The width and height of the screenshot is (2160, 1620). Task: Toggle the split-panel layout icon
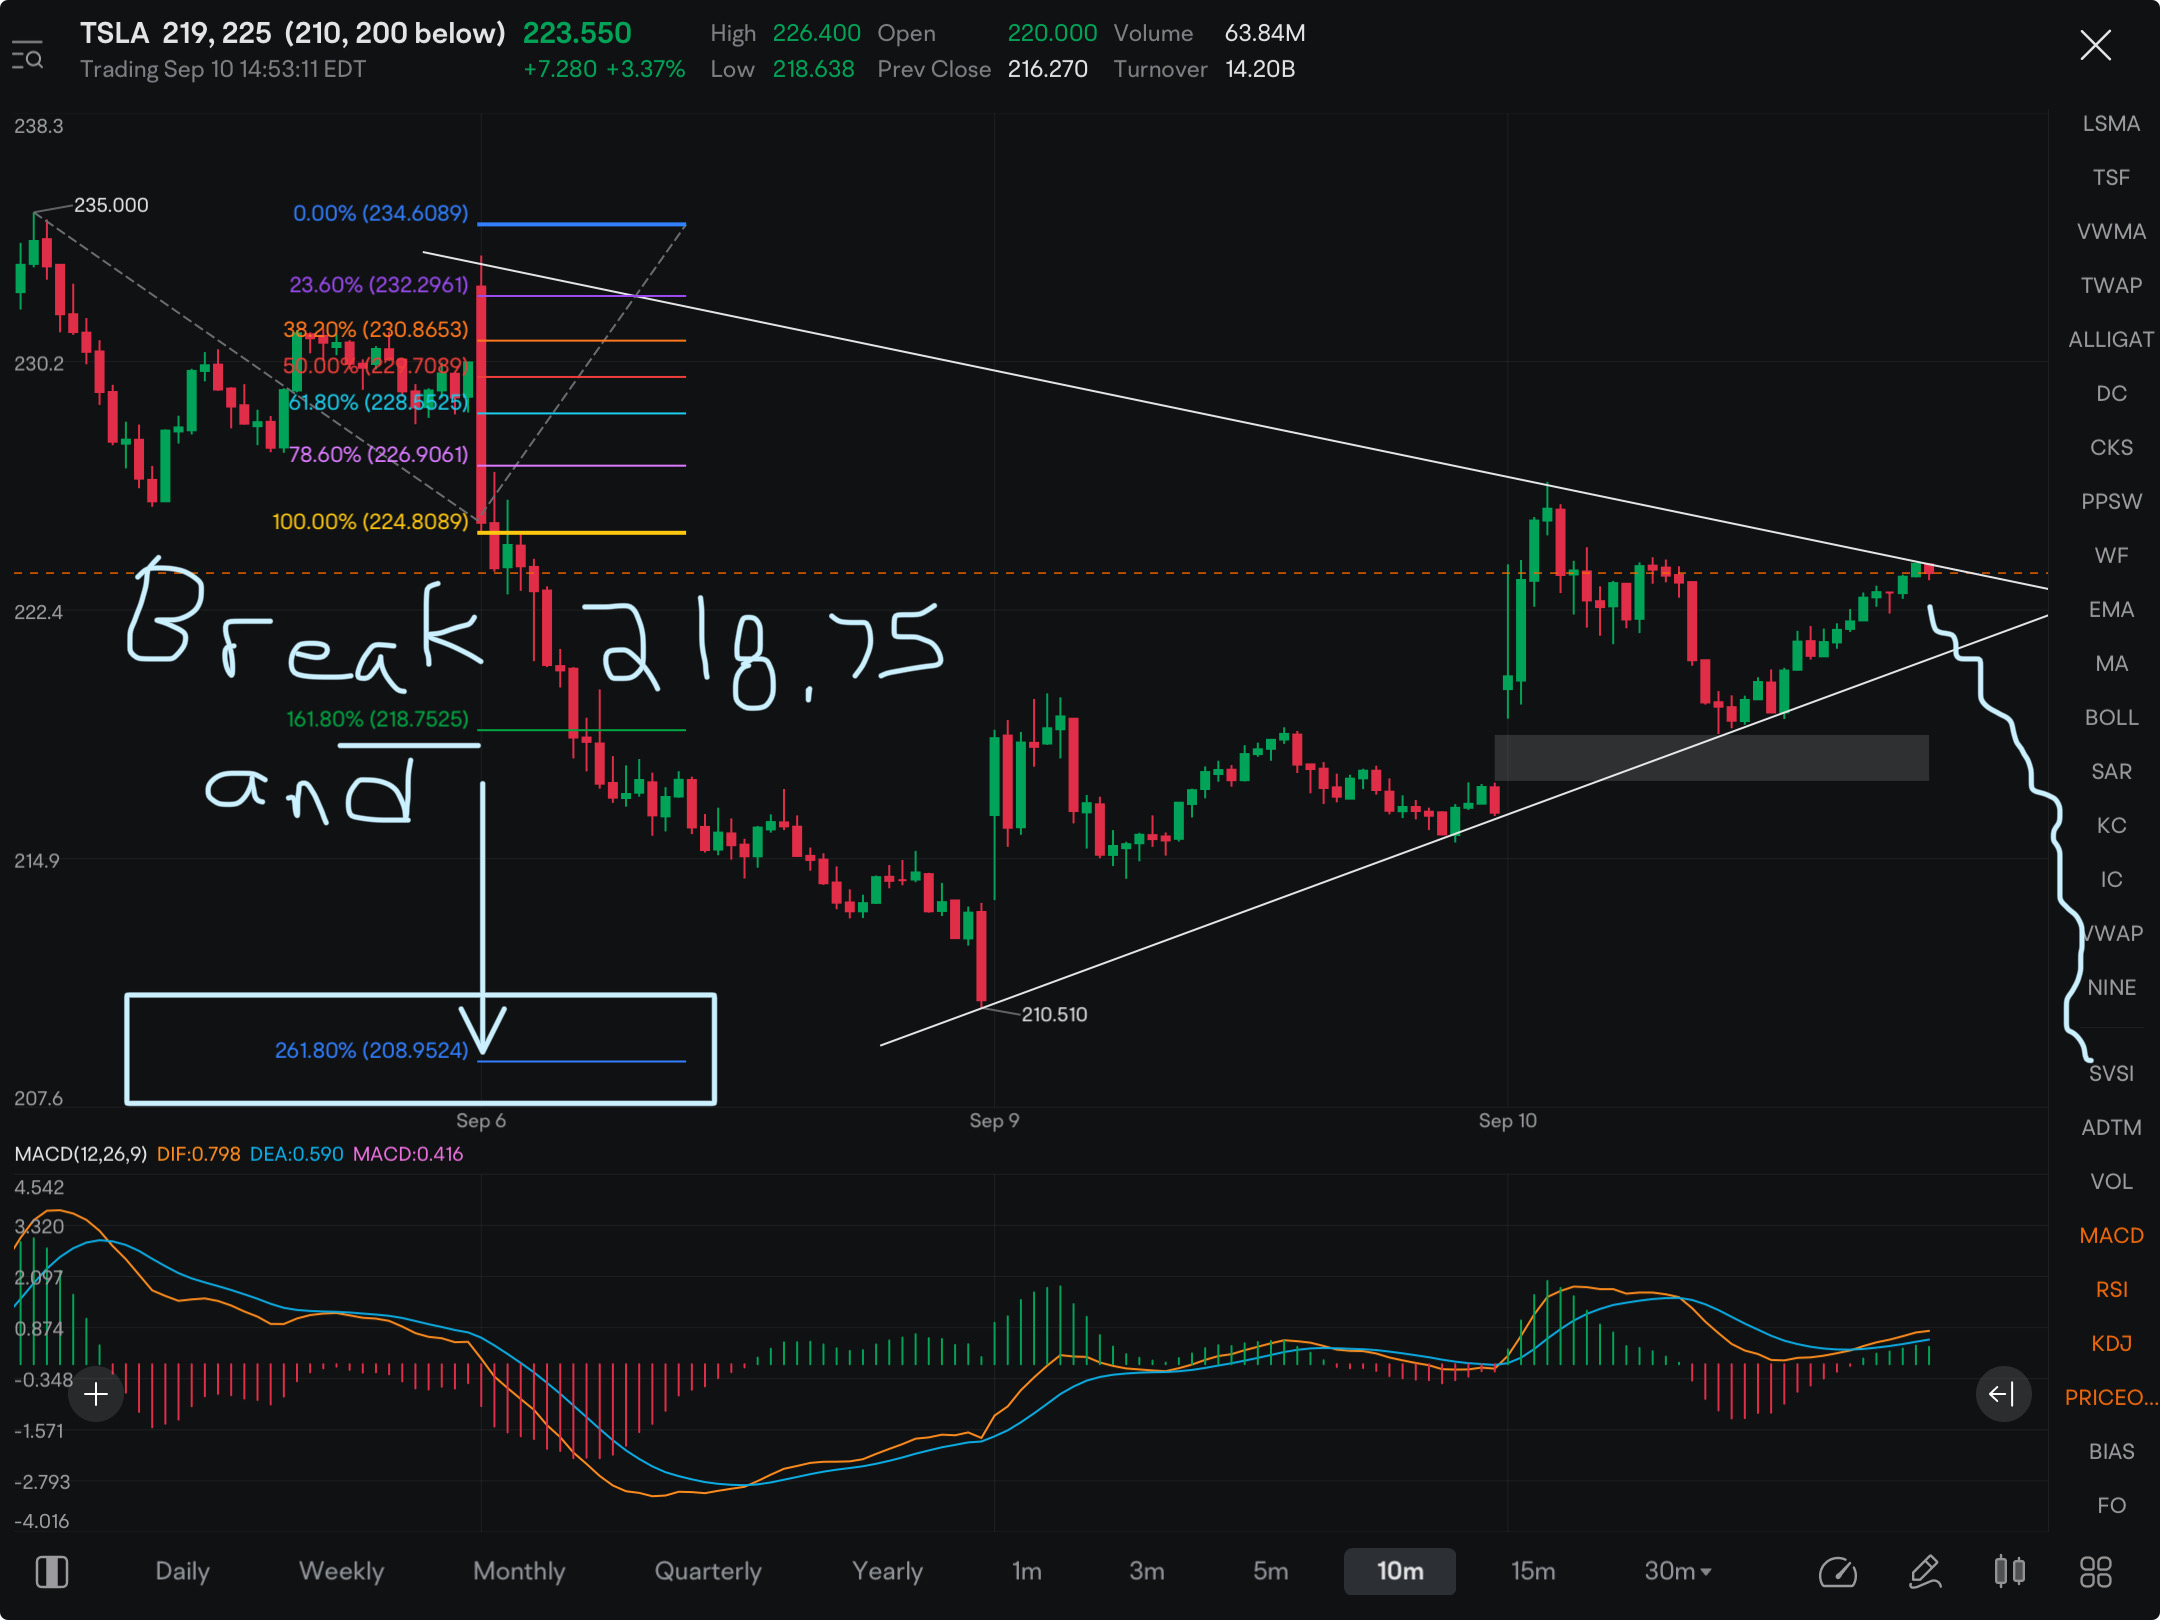[52, 1571]
